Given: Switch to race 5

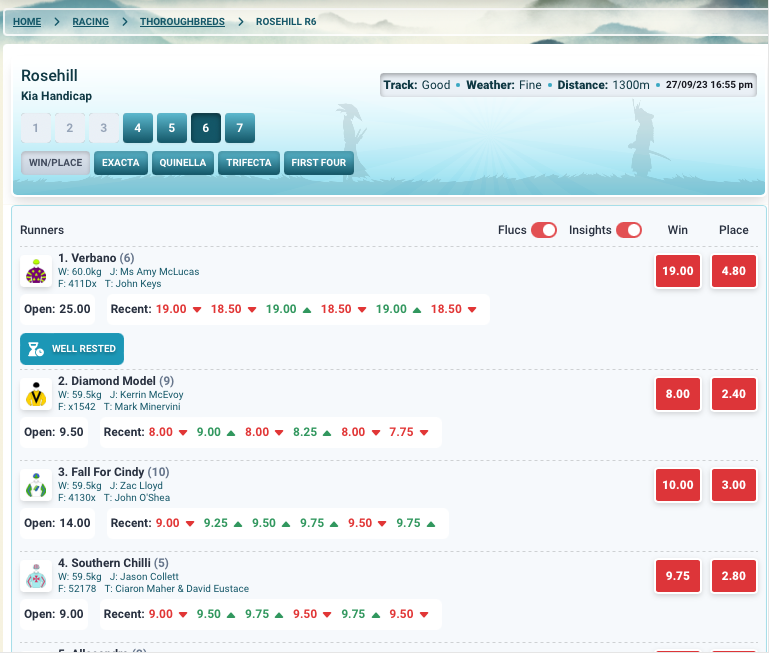Looking at the screenshot, I should pos(172,128).
